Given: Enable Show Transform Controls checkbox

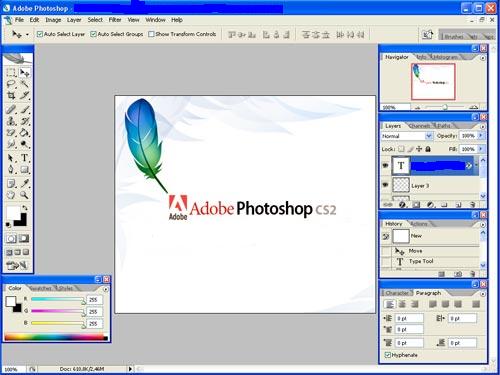Looking at the screenshot, I should point(151,34).
